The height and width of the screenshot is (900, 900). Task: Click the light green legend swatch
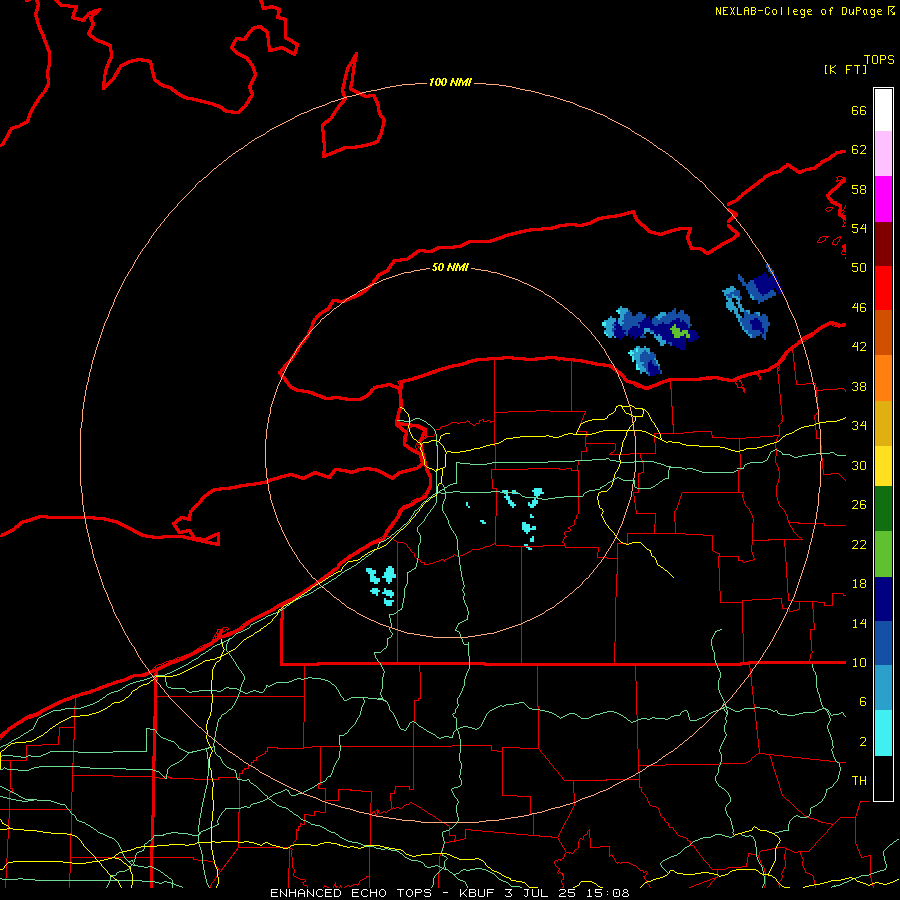(x=883, y=554)
